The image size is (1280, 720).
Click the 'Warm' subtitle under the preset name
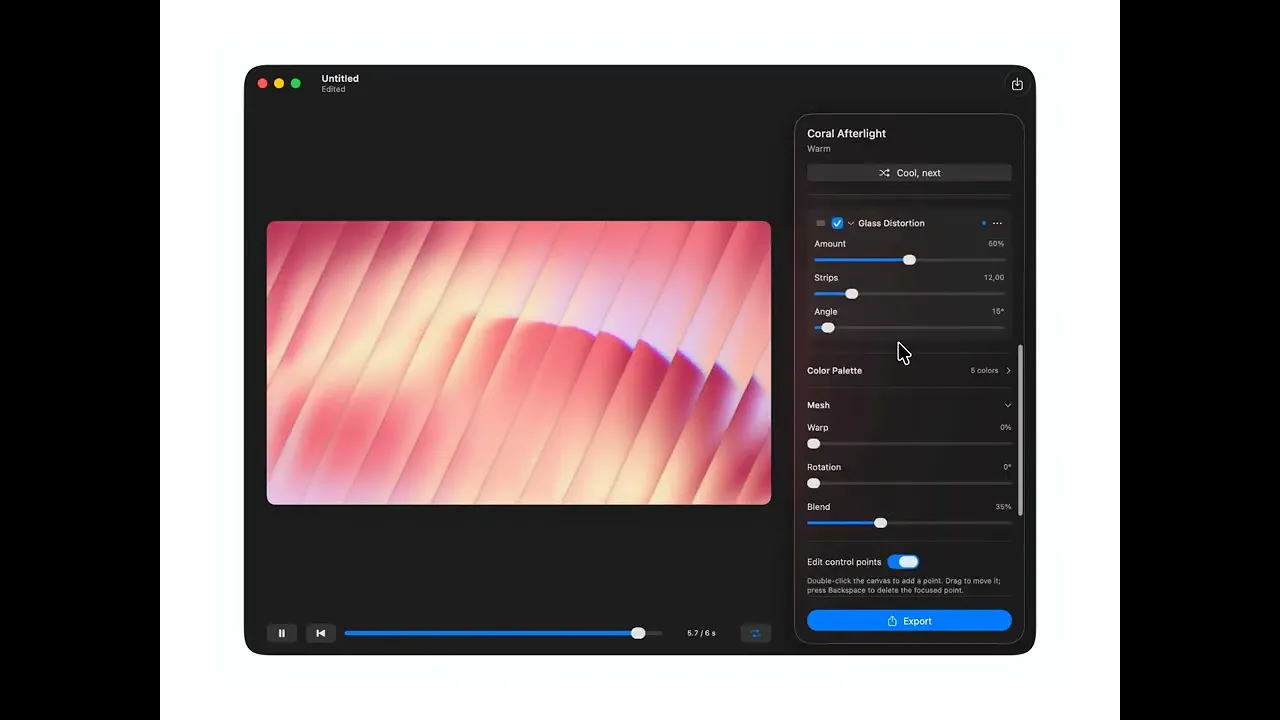tap(819, 149)
